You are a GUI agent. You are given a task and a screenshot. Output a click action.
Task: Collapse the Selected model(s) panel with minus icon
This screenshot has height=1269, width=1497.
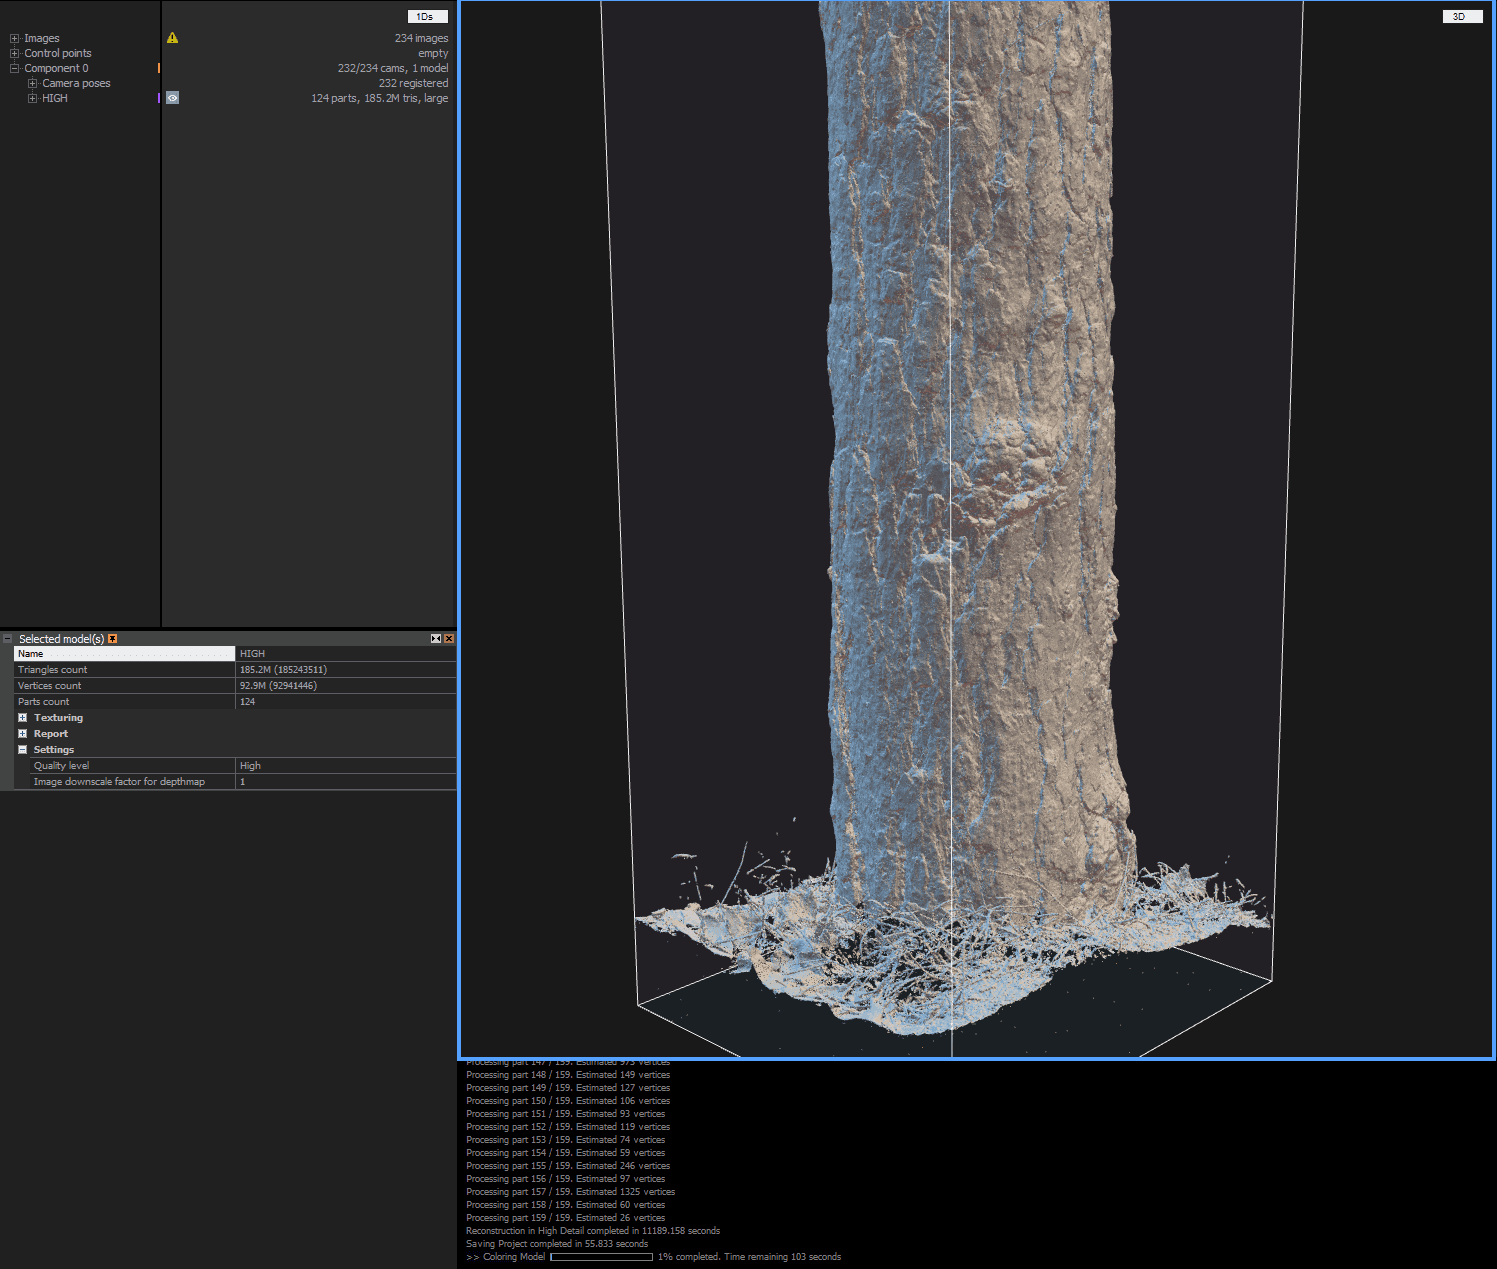click(x=8, y=639)
